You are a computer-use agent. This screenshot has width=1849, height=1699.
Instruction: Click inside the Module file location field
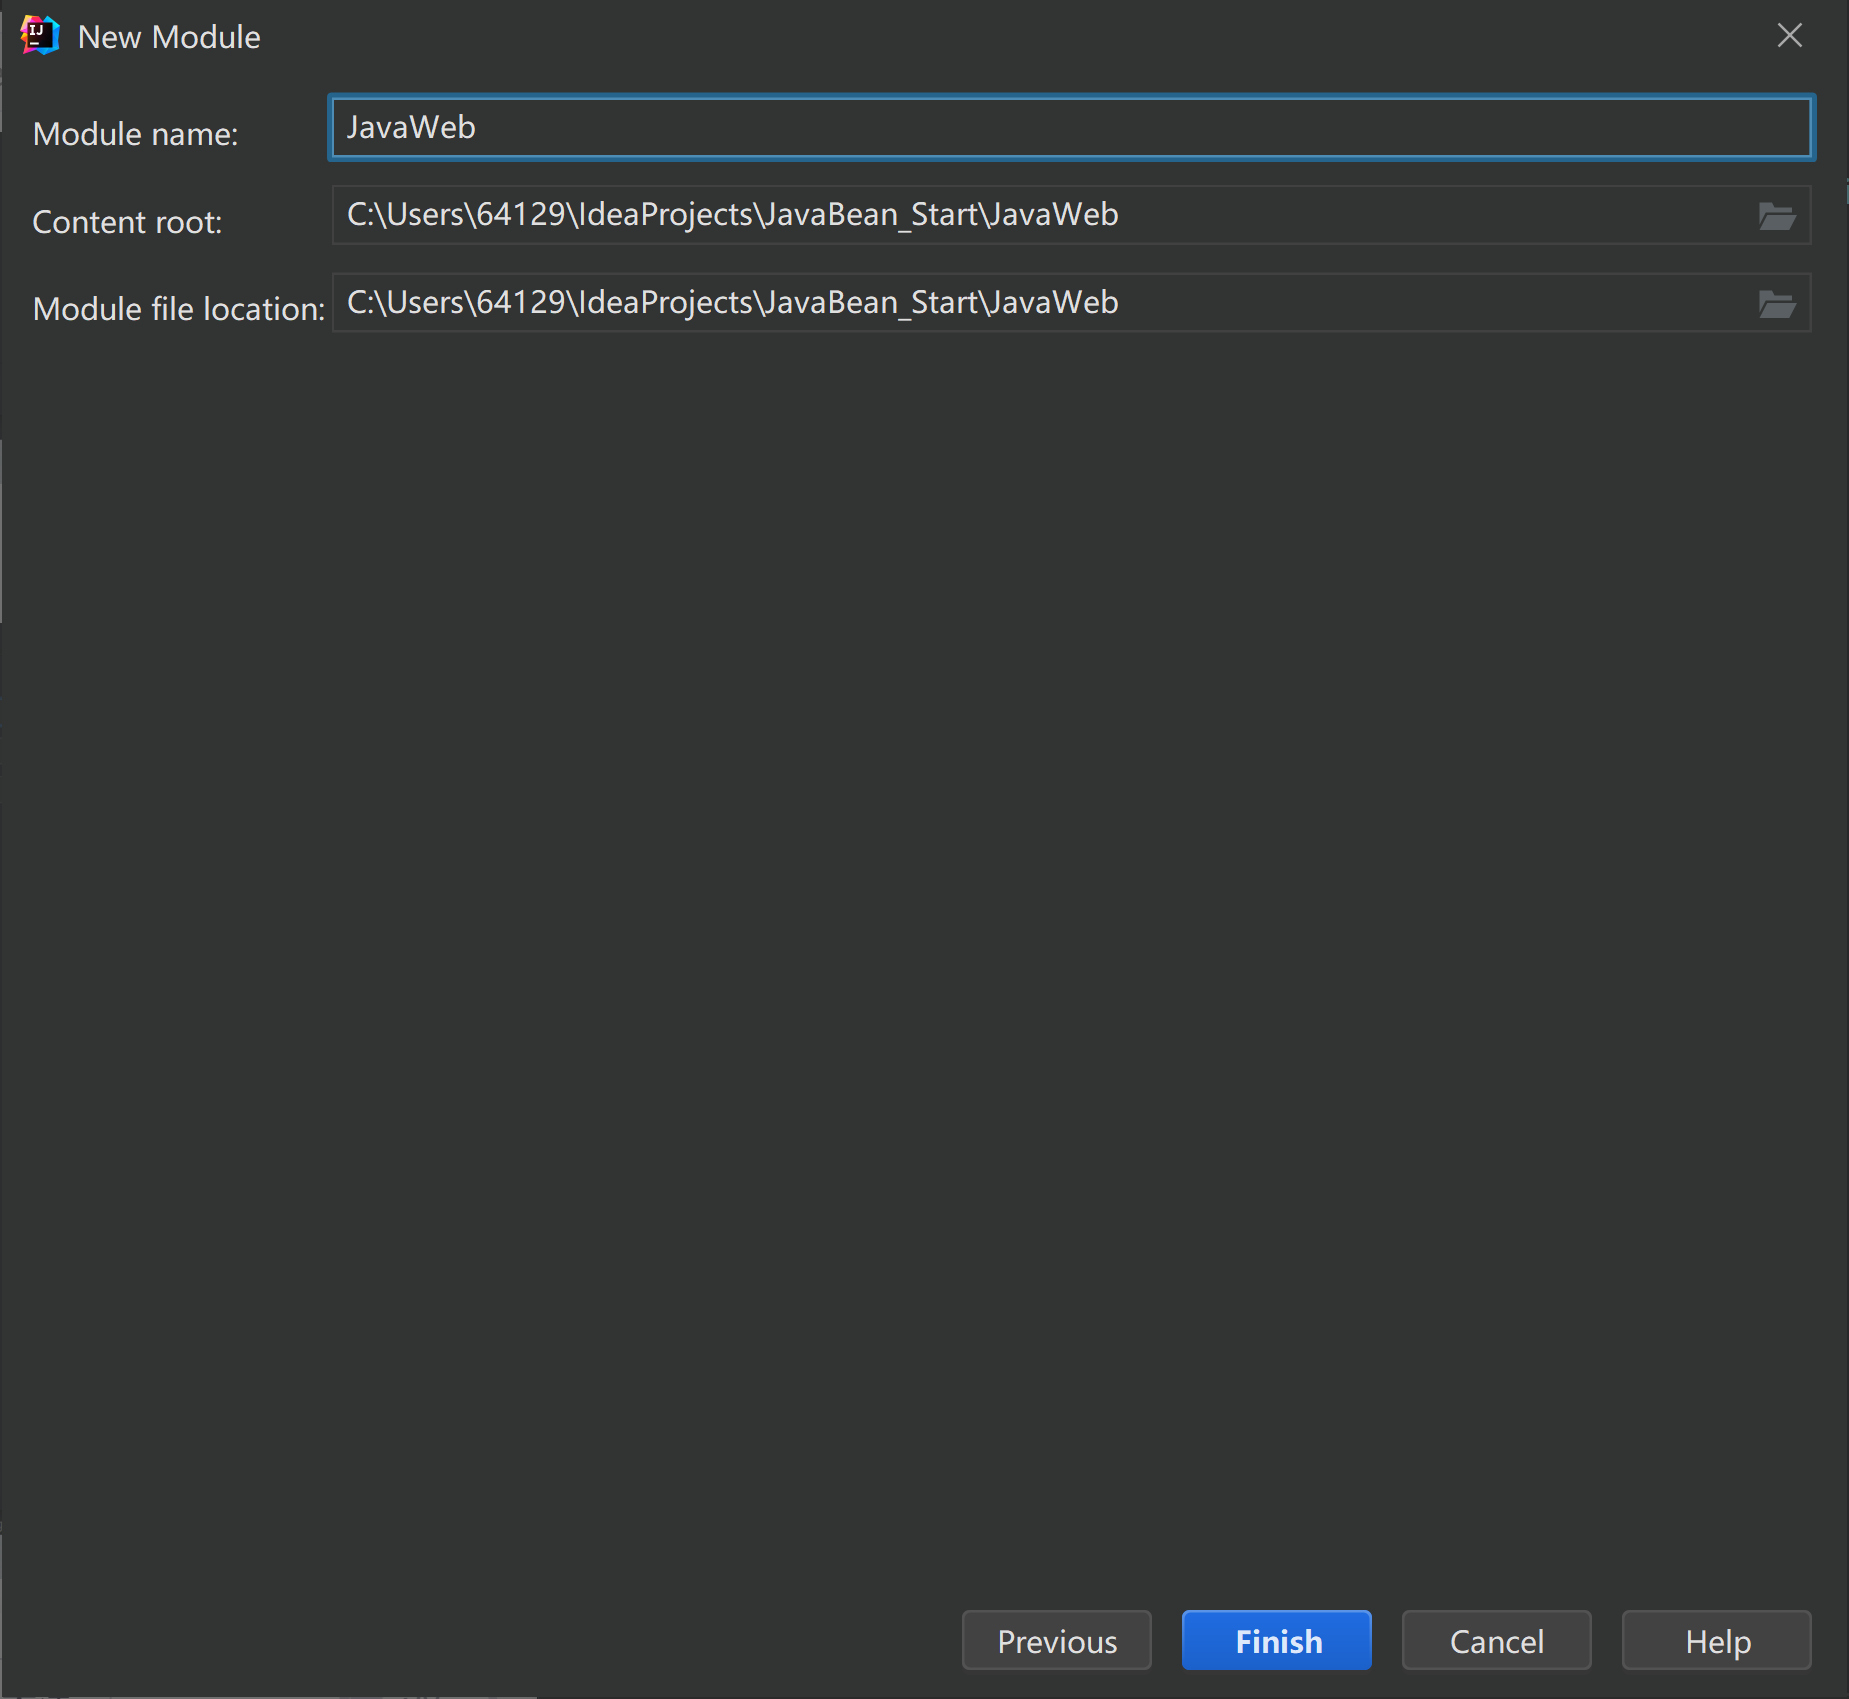tap(1400, 304)
